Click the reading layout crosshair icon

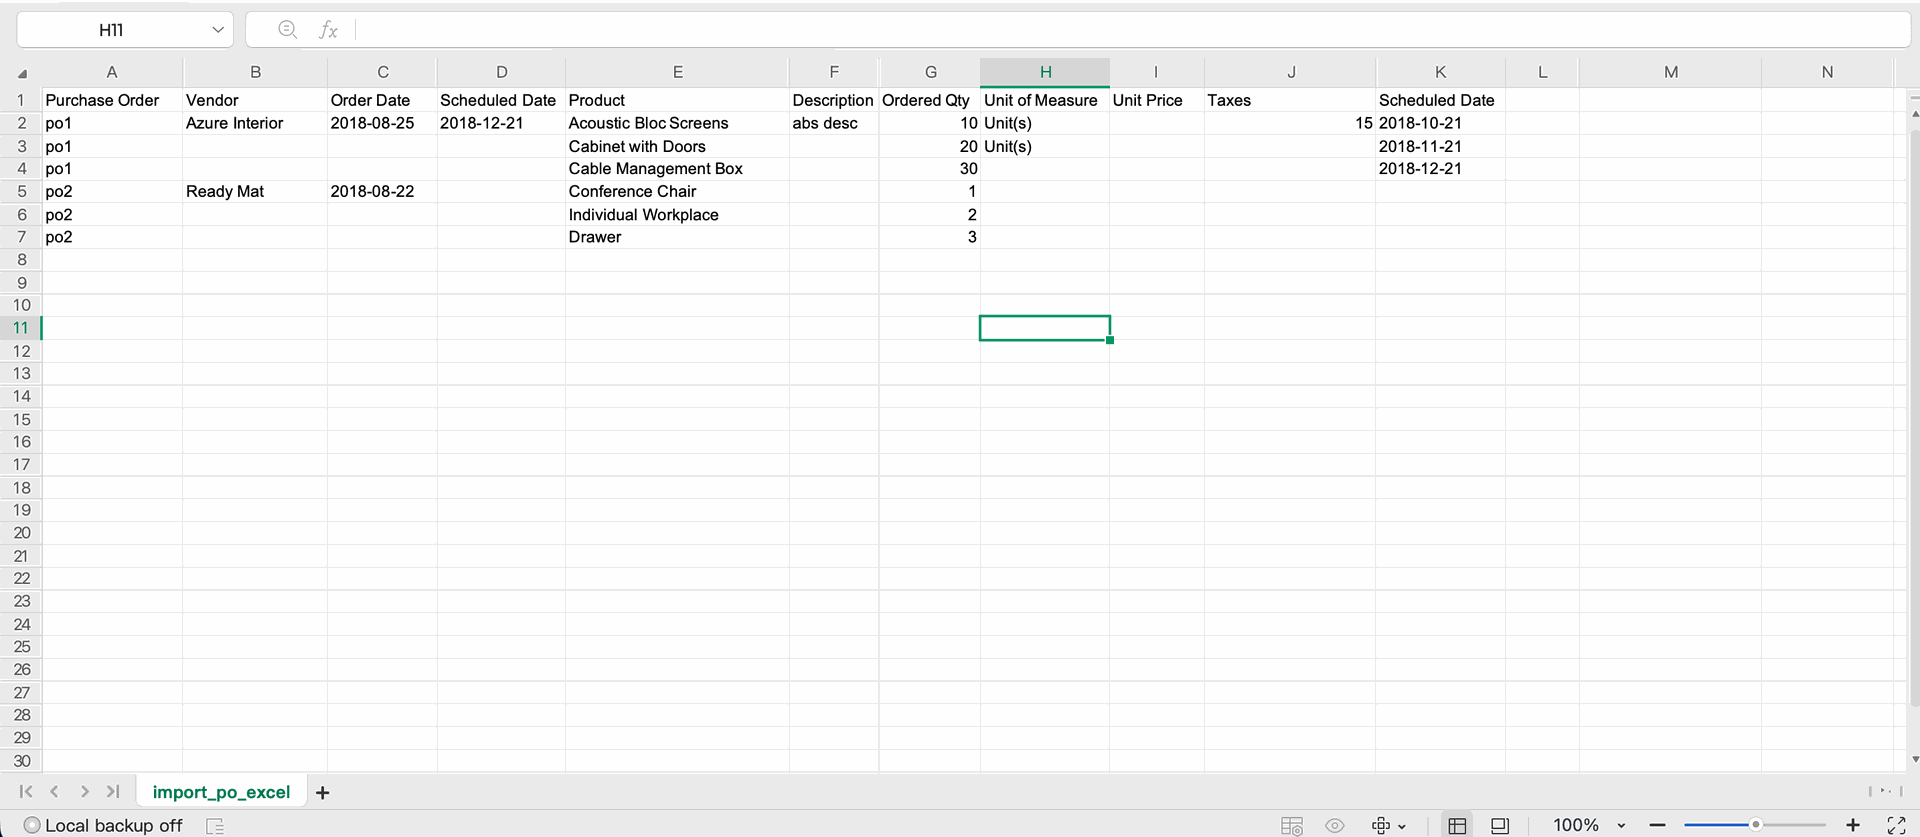click(1381, 826)
